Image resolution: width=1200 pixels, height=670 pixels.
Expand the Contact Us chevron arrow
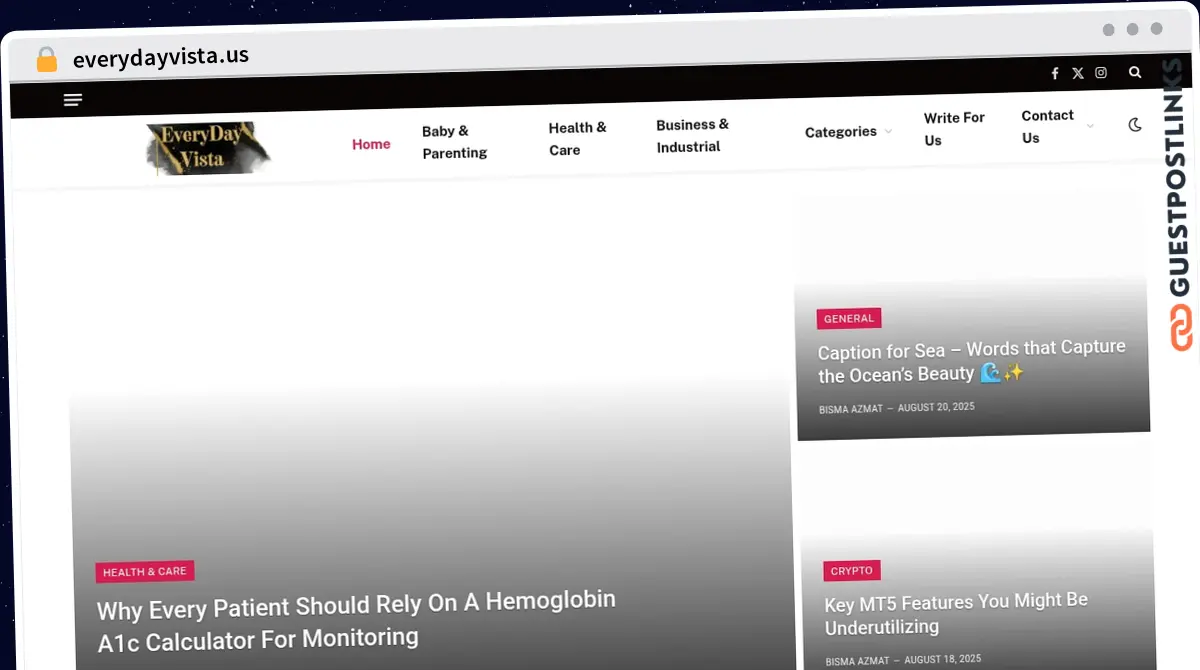click(x=1090, y=126)
